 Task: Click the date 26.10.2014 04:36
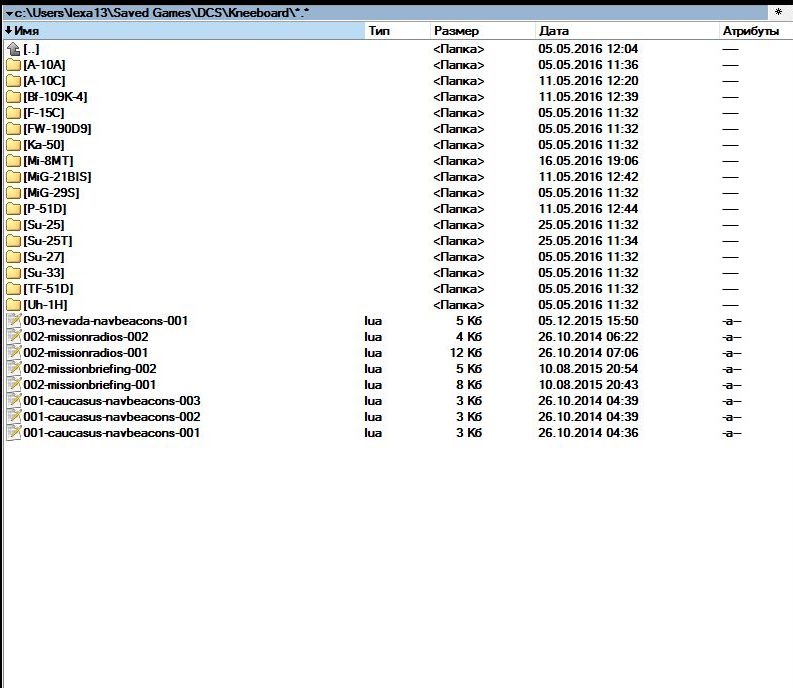pyautogui.click(x=588, y=433)
